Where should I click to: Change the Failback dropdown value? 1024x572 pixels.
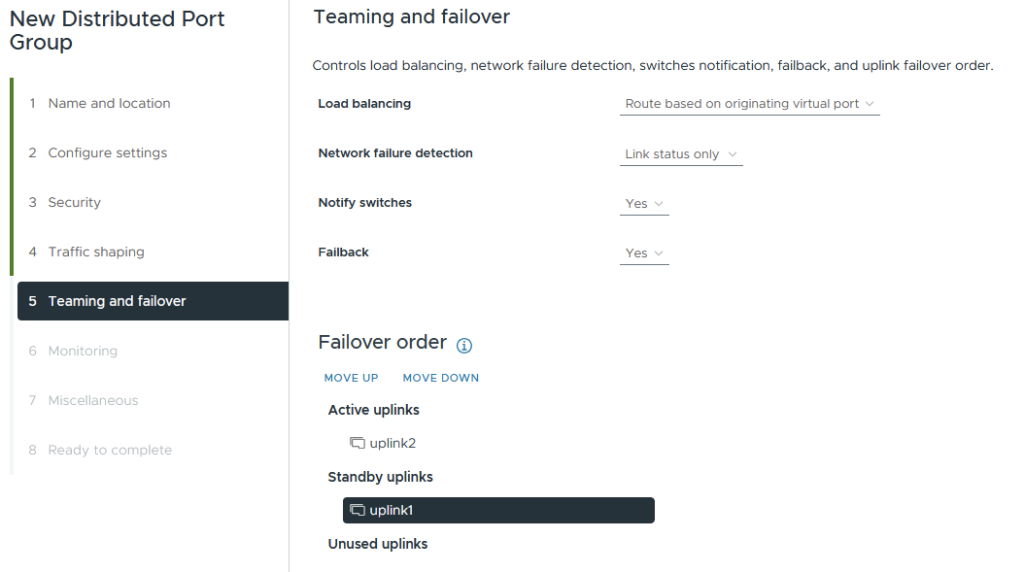(x=644, y=254)
